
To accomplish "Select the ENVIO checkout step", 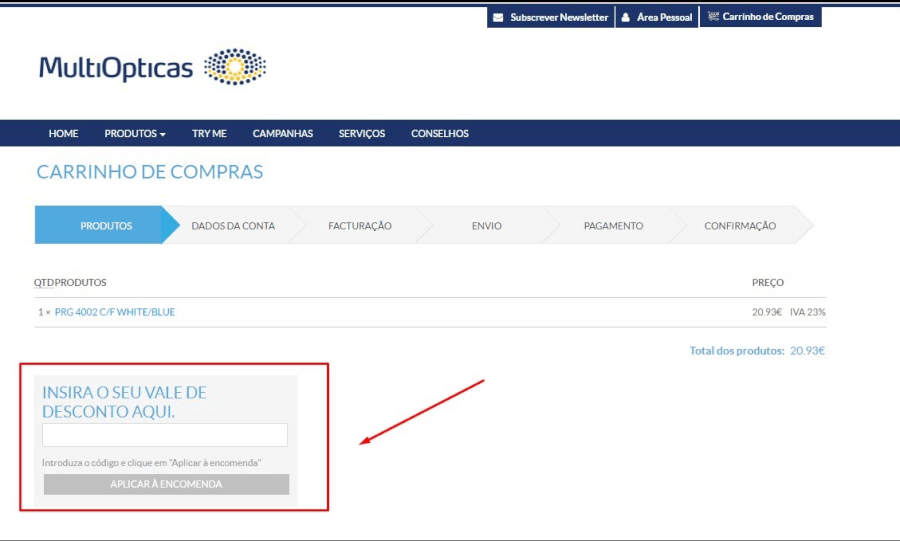I will click(487, 225).
